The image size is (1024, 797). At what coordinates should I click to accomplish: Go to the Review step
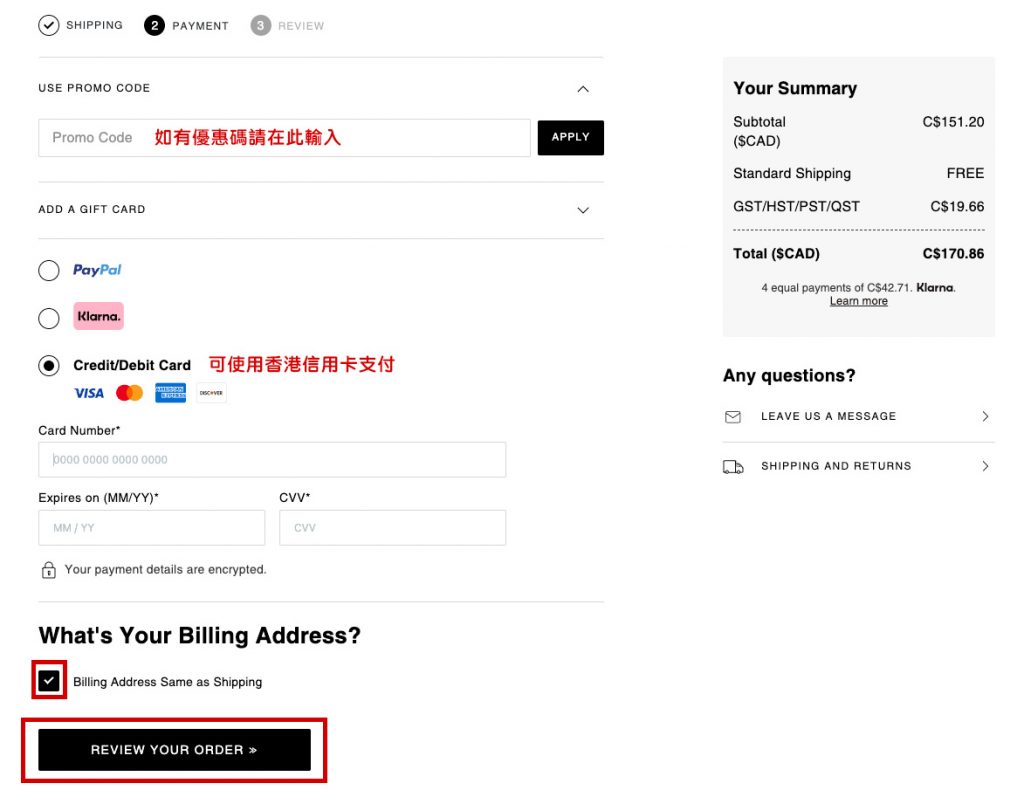pyautogui.click(x=261, y=25)
